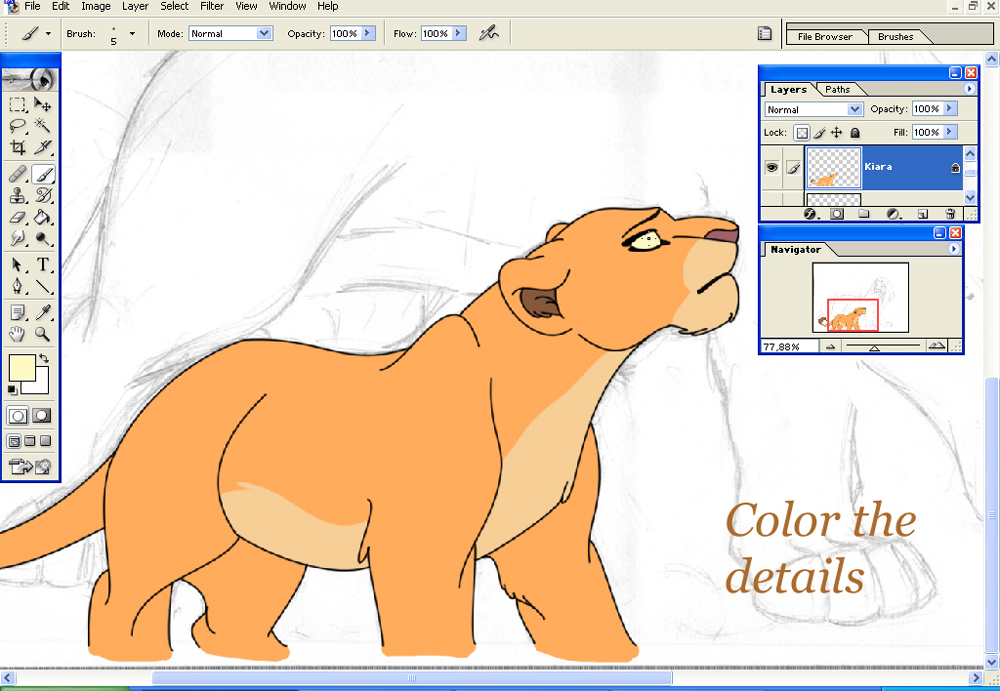Open the File Browser tab
Screen dimensions: 1000x691
(x=825, y=36)
